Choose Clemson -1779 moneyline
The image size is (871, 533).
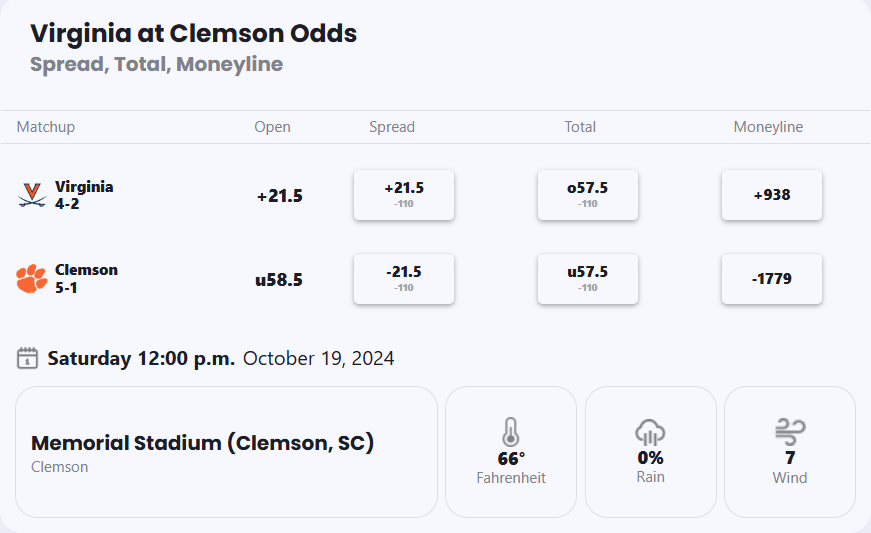tap(771, 278)
